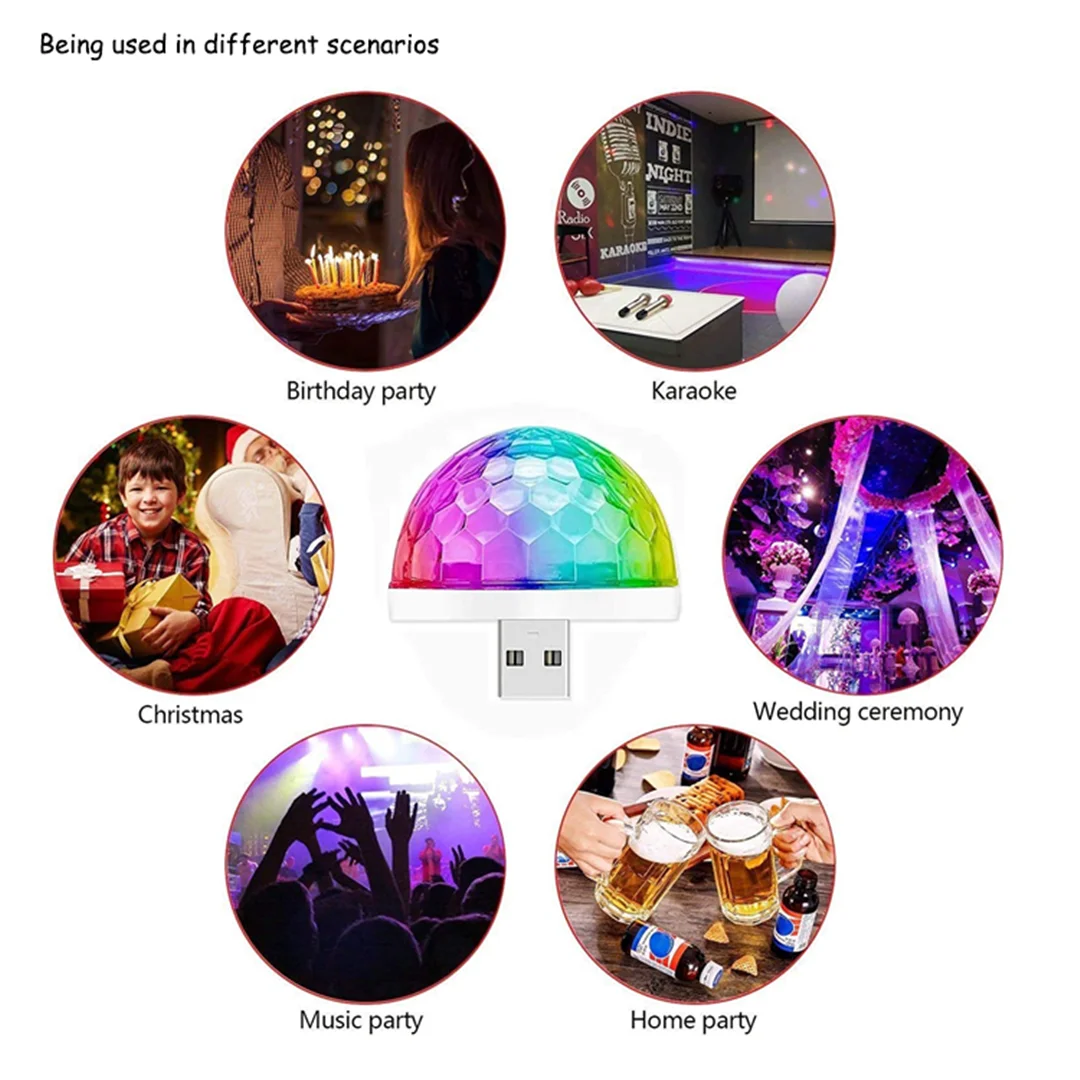Select the 'Christmas' label text
This screenshot has height=1080, width=1080.
(x=190, y=715)
